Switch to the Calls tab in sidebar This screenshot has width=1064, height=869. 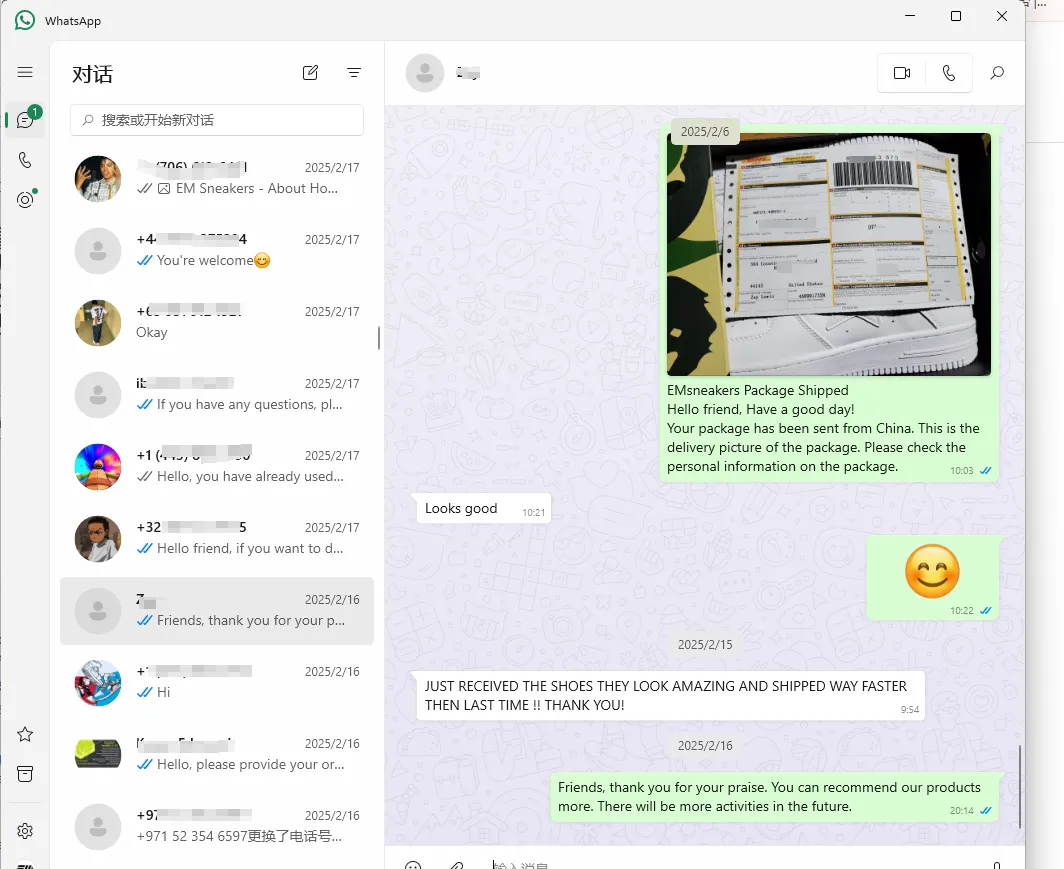point(25,160)
